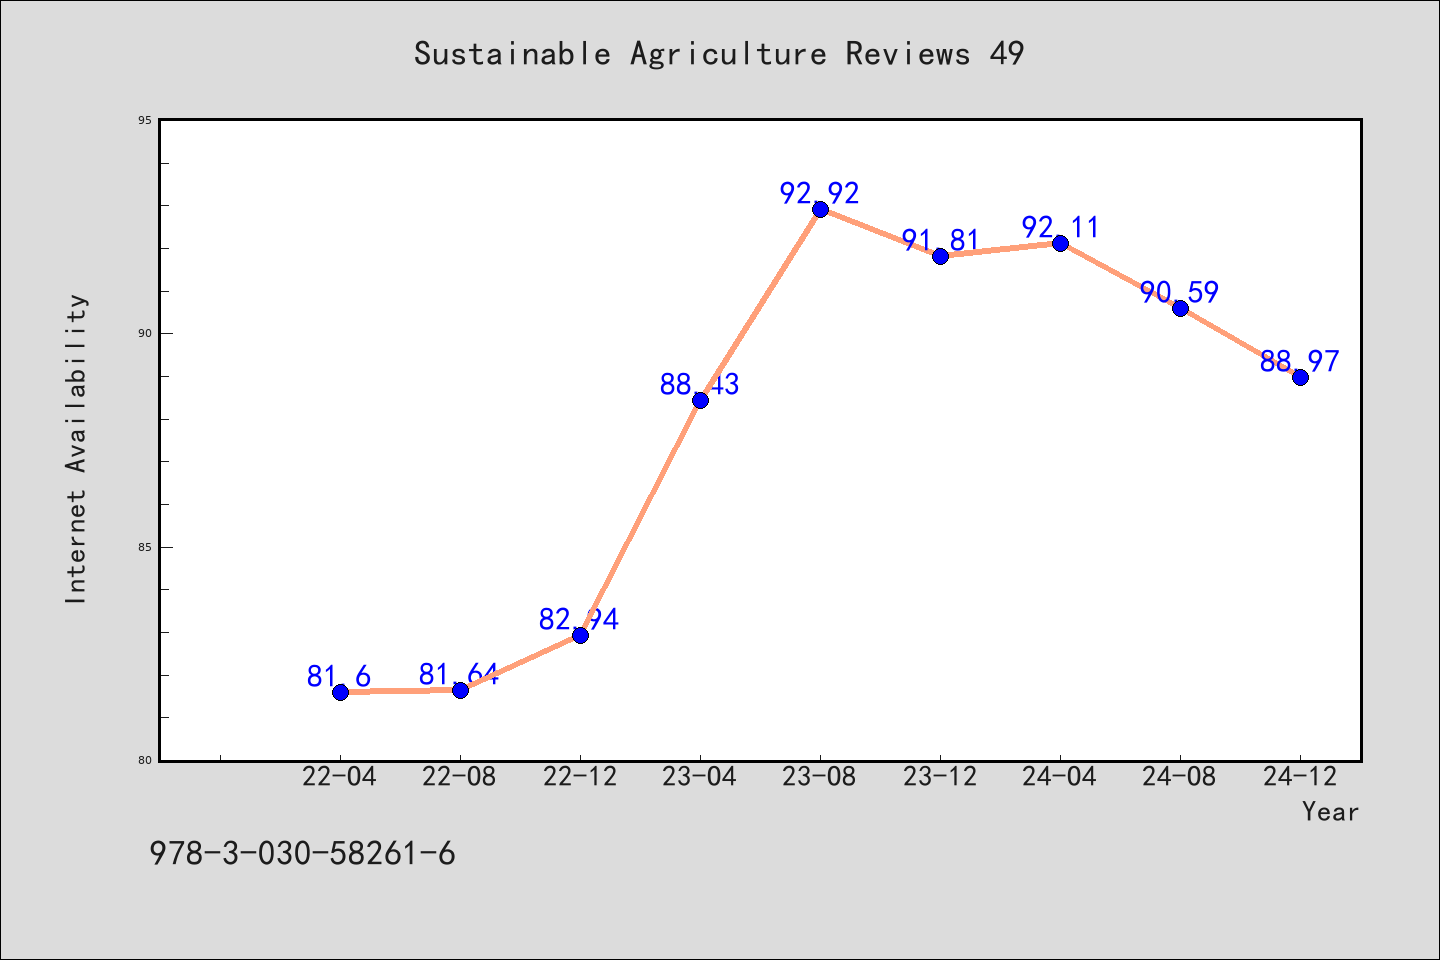
Task: Click the 23-08 x-axis tick label
Action: click(x=820, y=777)
